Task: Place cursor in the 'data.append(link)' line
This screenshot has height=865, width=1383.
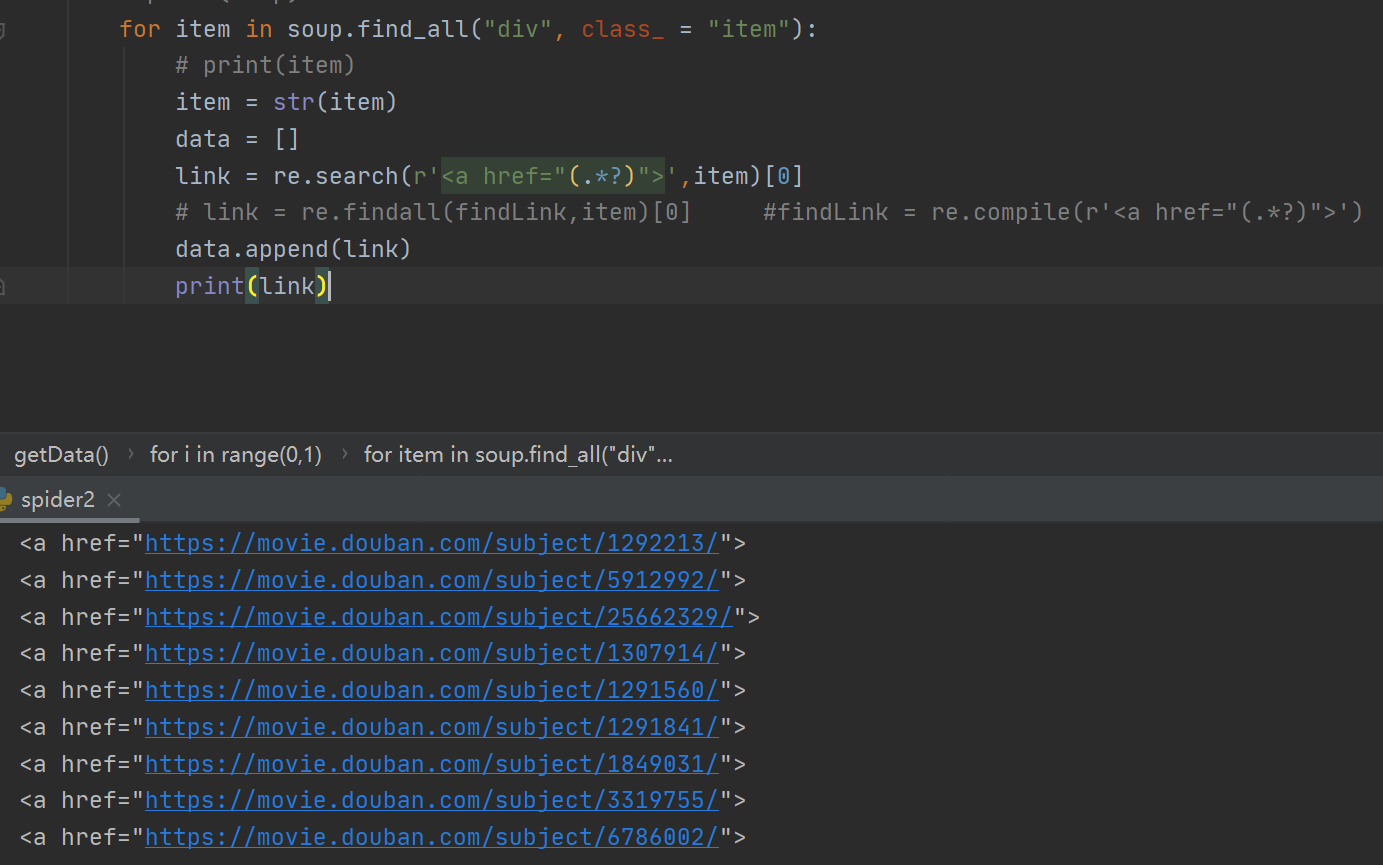Action: coord(293,249)
